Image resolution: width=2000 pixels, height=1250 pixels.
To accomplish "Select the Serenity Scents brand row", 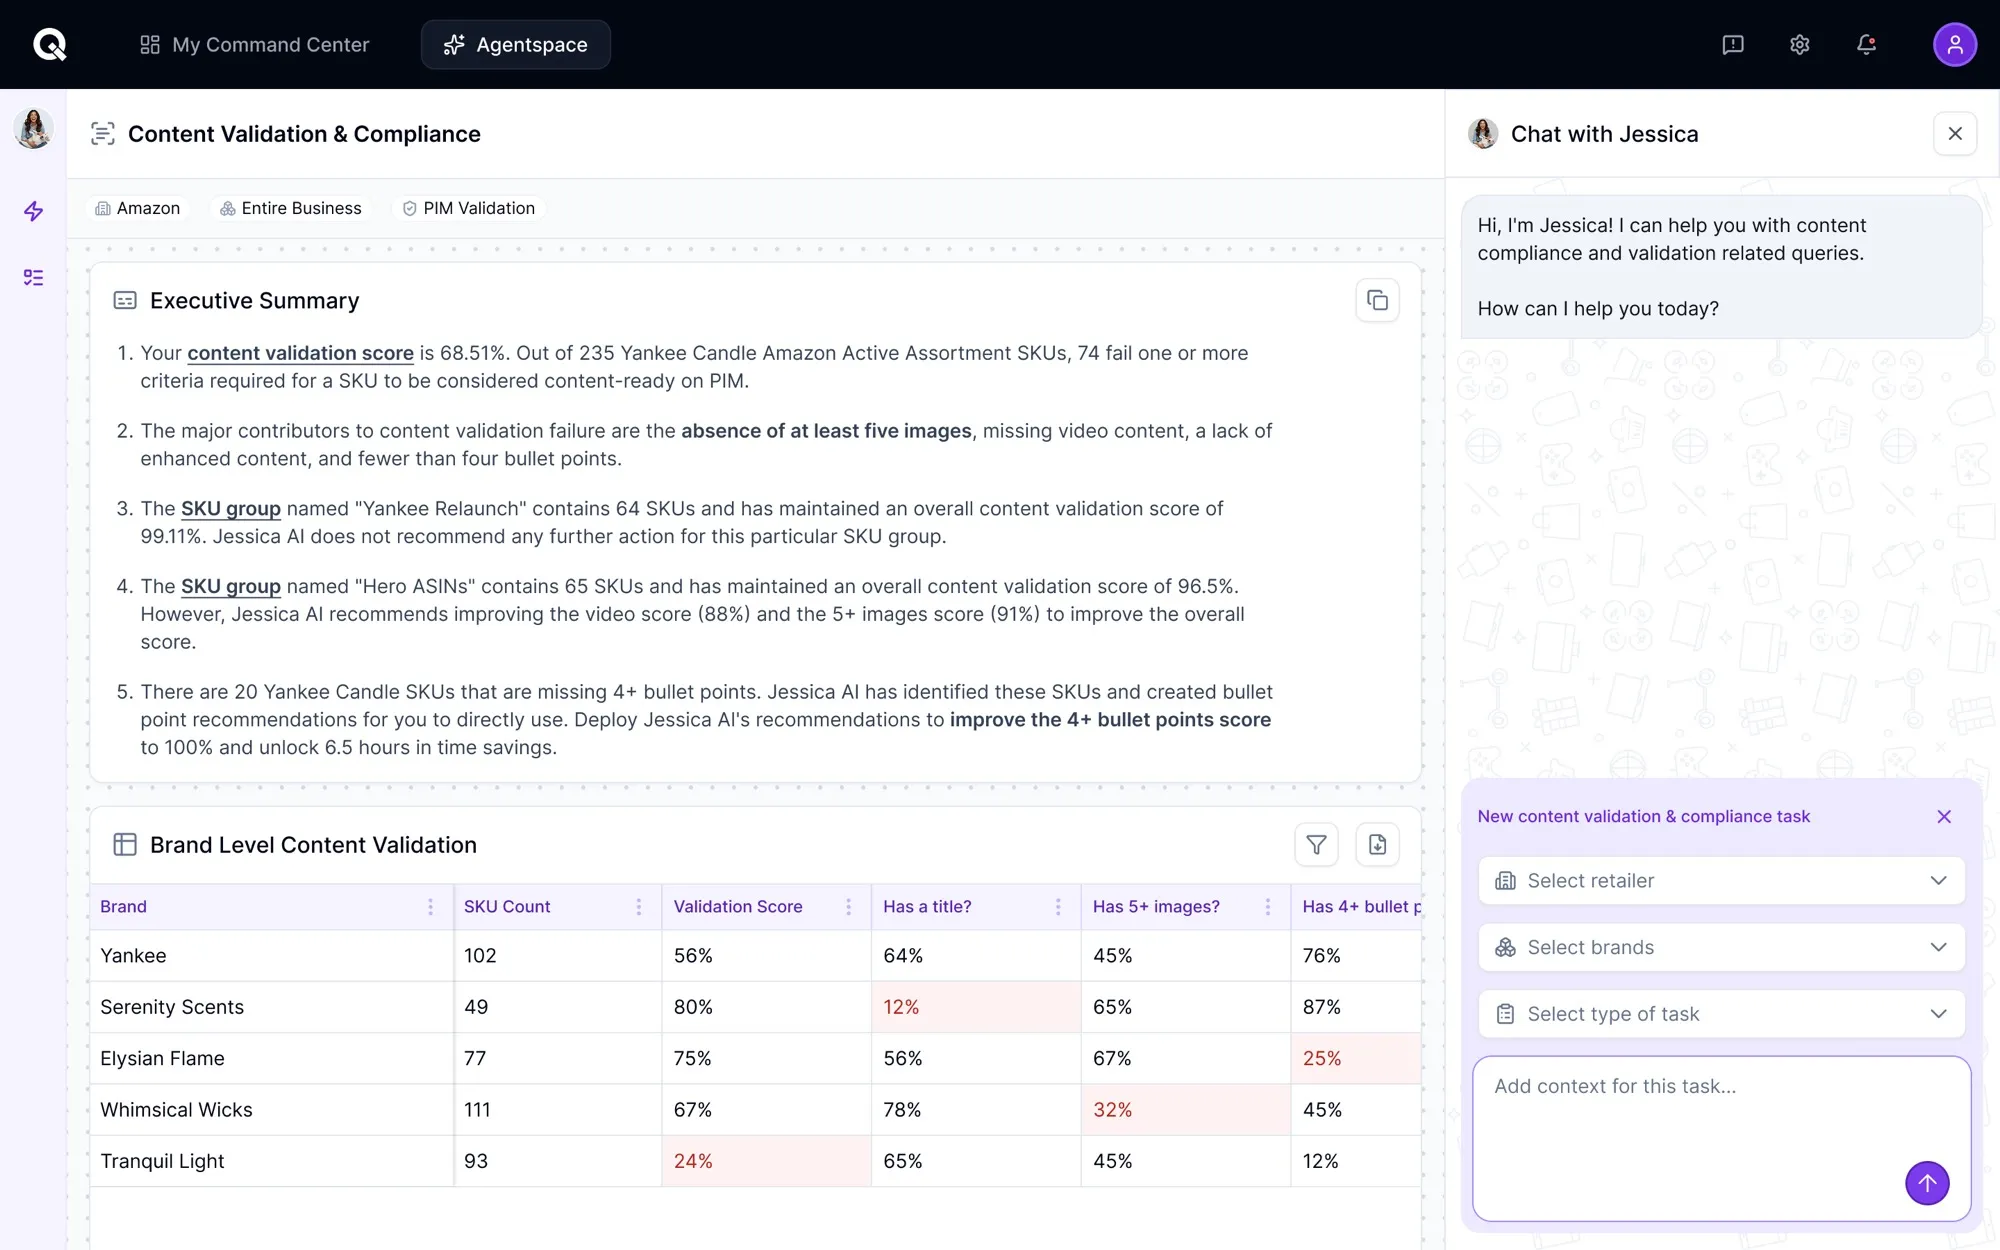I will pos(755,1007).
